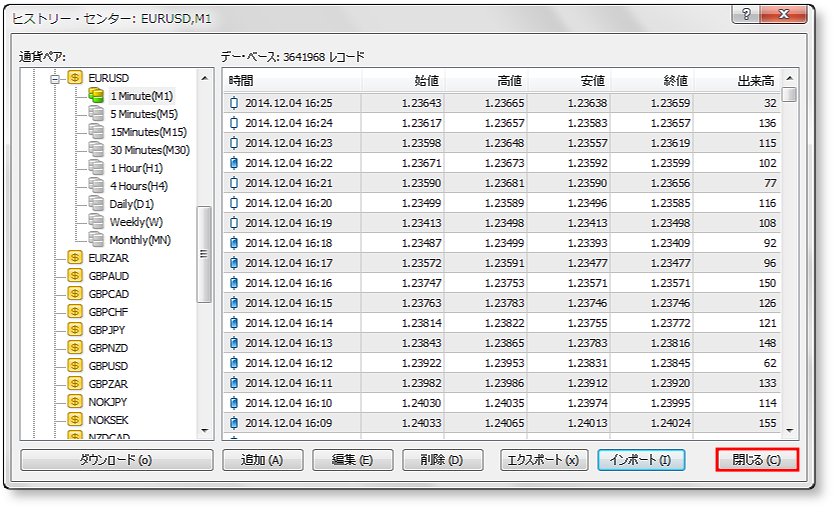Click the 30 Minutes(M30) database icon
833x507 pixels.
pyautogui.click(x=96, y=150)
